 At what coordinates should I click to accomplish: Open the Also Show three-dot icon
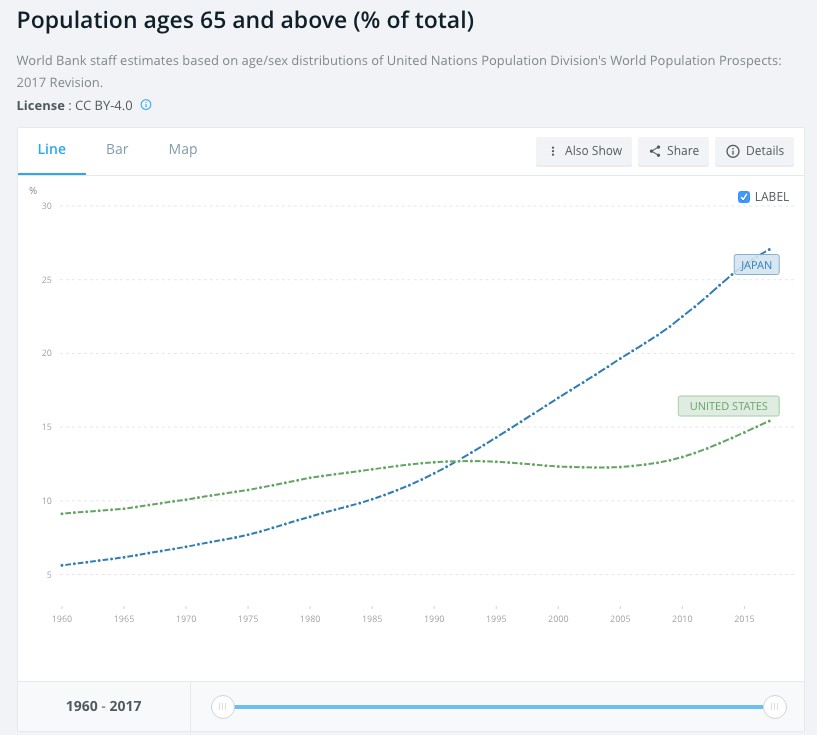(x=552, y=151)
